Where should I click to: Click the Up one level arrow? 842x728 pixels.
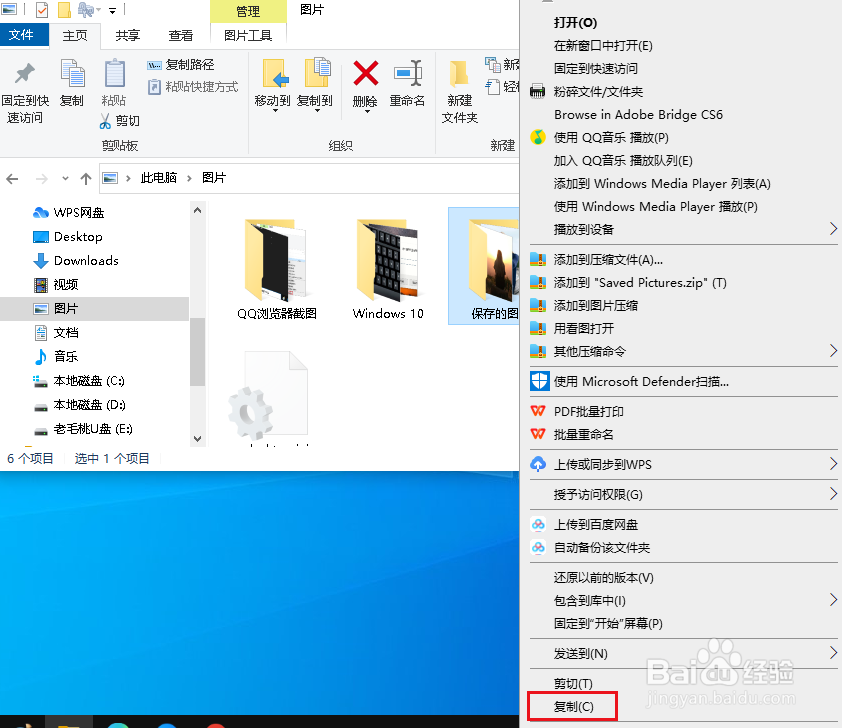click(x=86, y=179)
